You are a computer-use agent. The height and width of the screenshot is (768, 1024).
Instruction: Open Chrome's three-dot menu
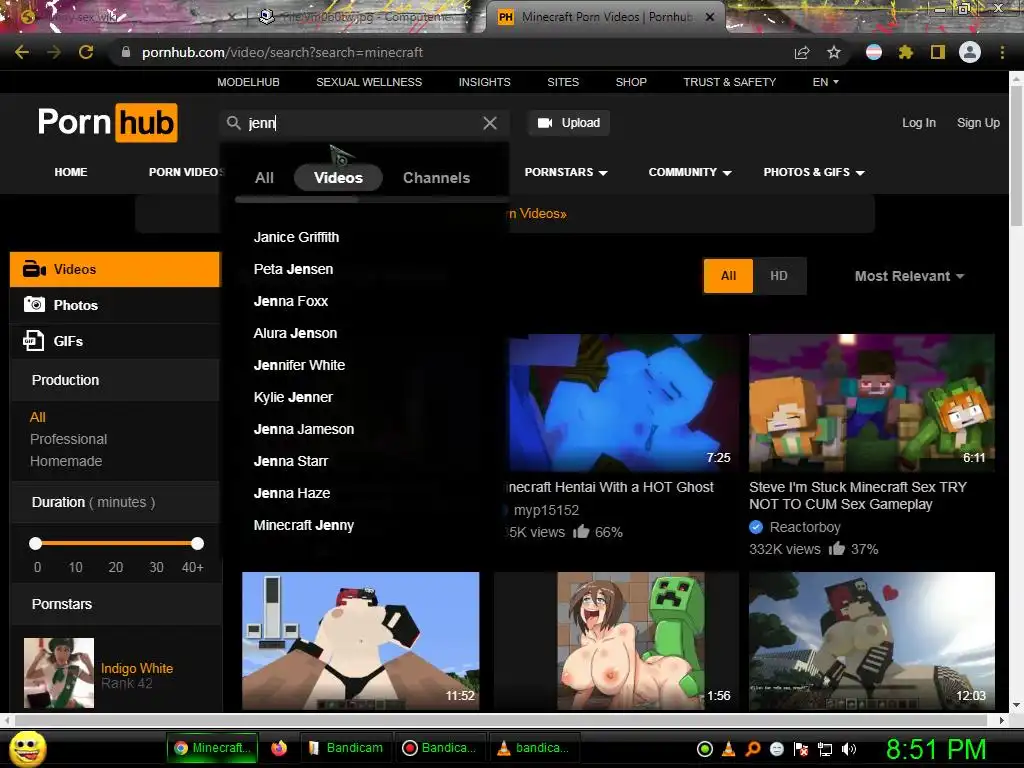pyautogui.click(x=1002, y=52)
